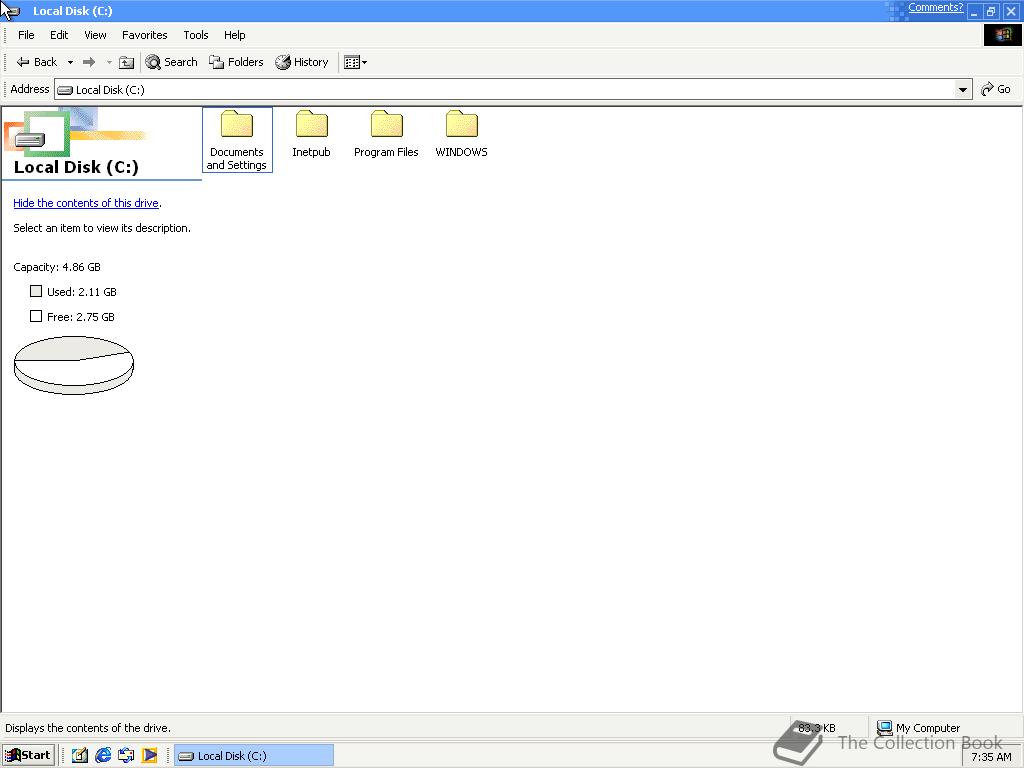Click the Comments? link in title bar
Viewport: 1024px width, 768px height.
coord(935,8)
